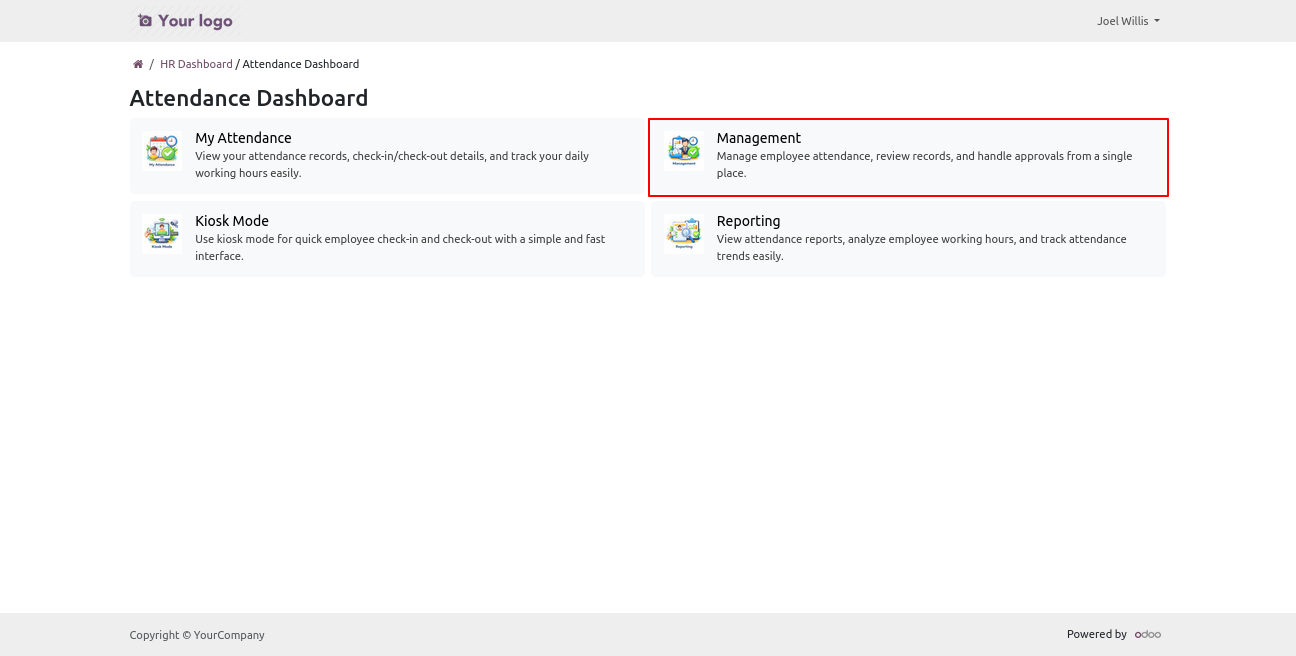Click the Attendance Dashboard page heading
Viewport: 1296px width, 656px height.
pyautogui.click(x=249, y=98)
